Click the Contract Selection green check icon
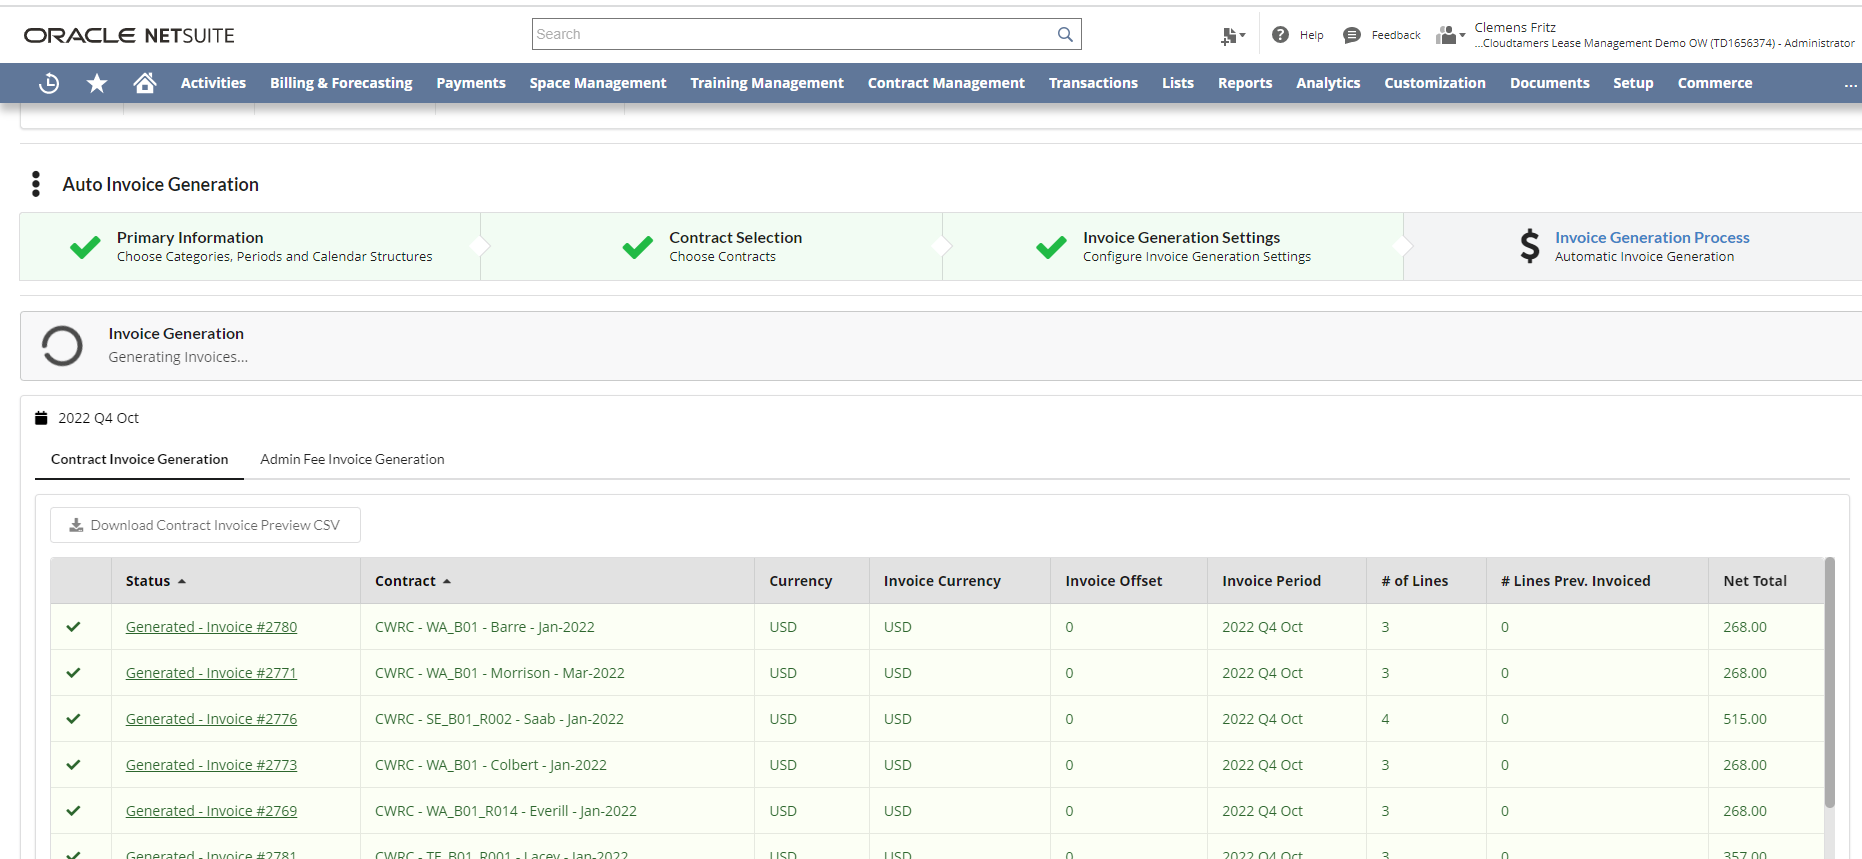The image size is (1862, 859). click(637, 246)
